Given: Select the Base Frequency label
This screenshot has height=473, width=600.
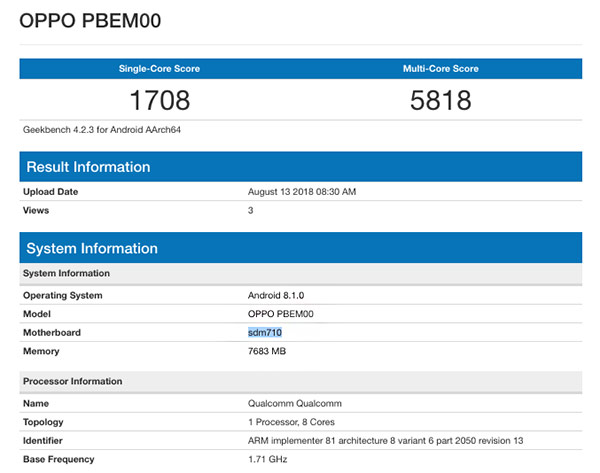Looking at the screenshot, I should 59,459.
